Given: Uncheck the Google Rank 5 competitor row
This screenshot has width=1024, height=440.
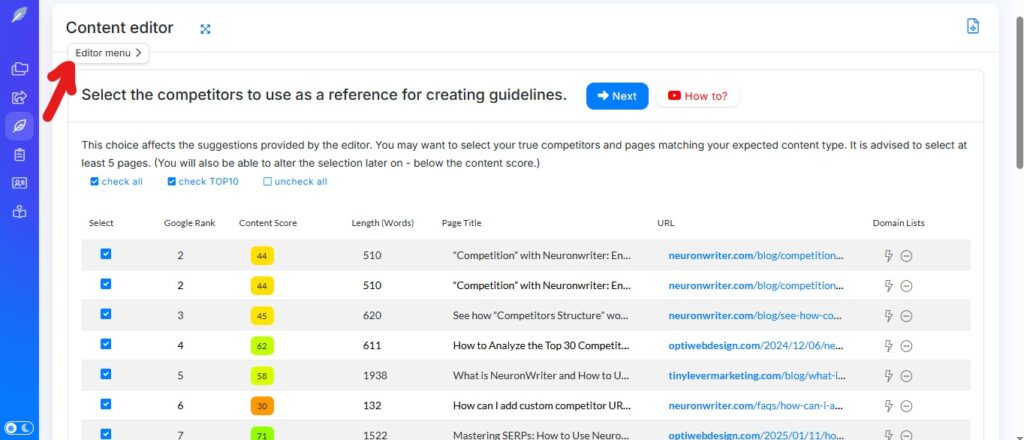Looking at the screenshot, I should pos(106,374).
